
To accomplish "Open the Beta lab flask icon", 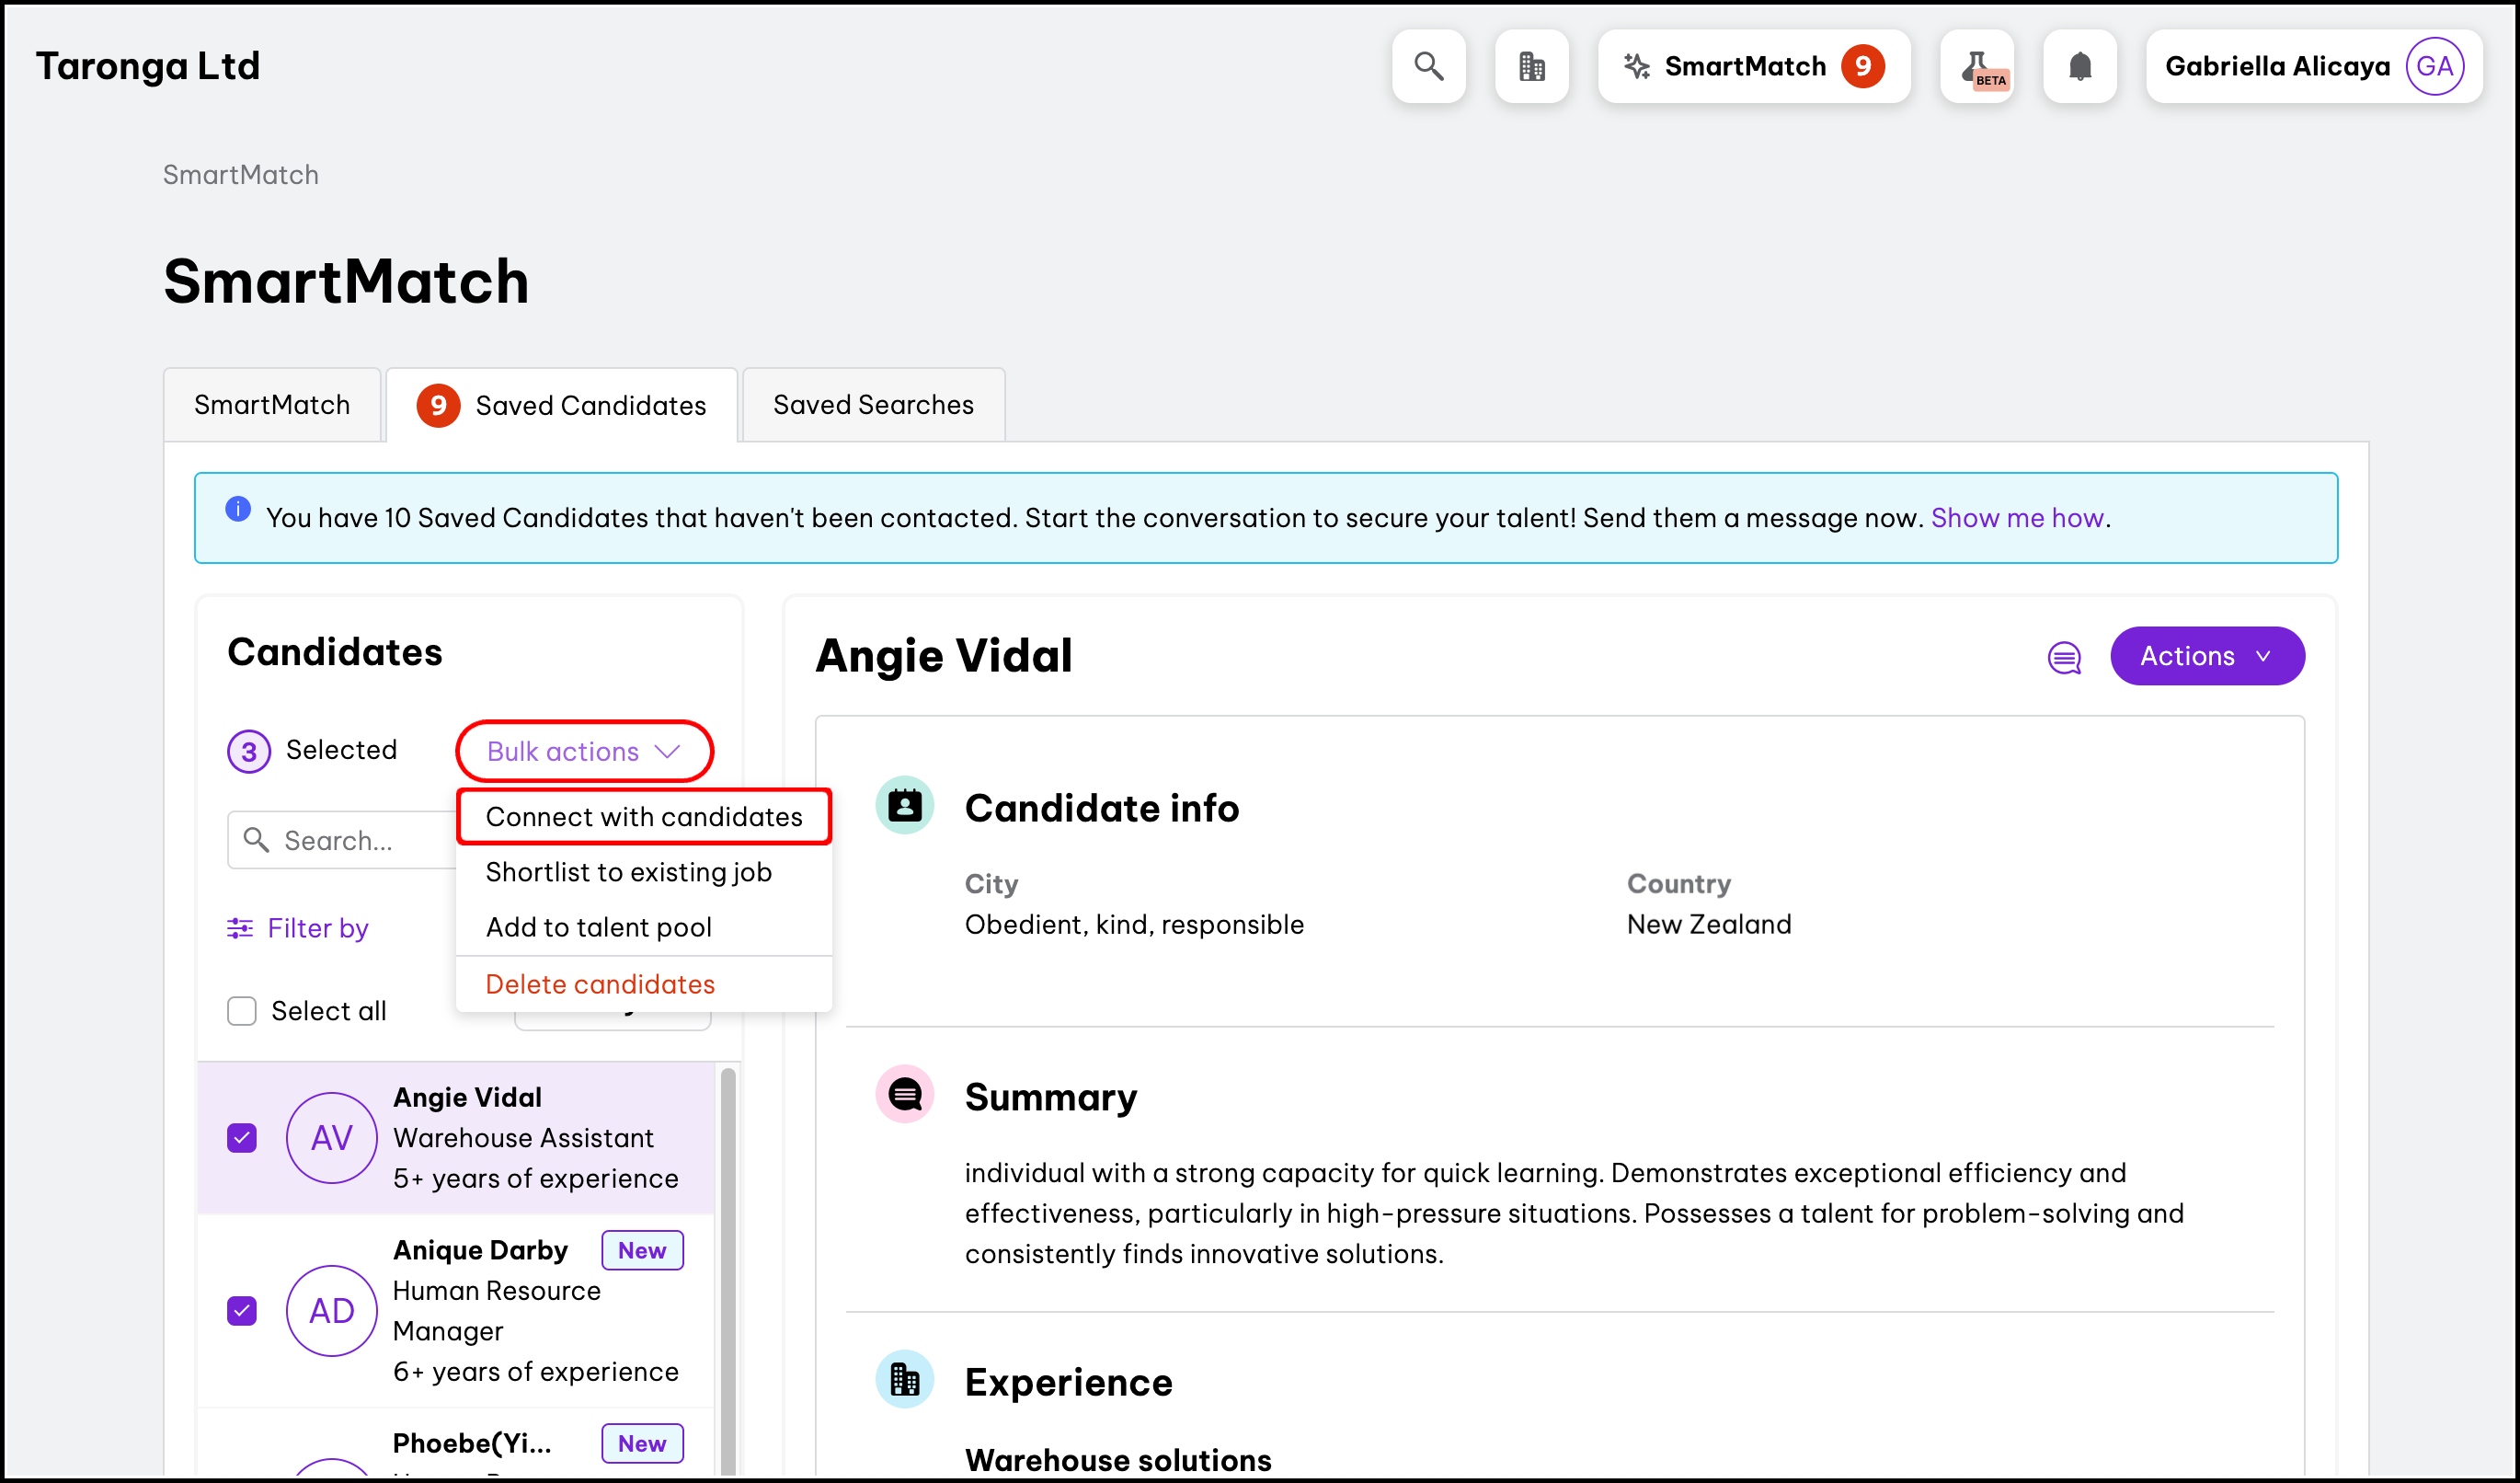I will (1977, 66).
